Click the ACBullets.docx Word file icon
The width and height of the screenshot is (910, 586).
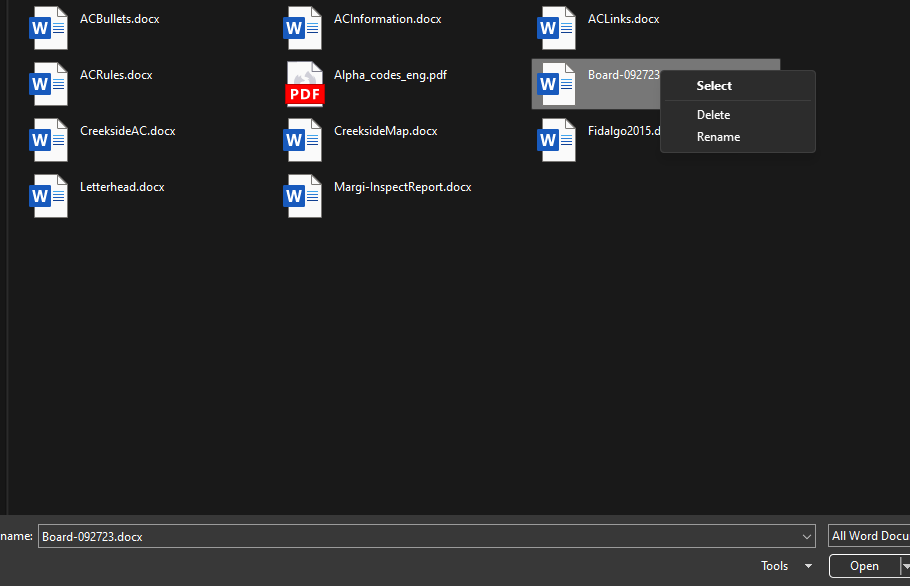pos(48,28)
